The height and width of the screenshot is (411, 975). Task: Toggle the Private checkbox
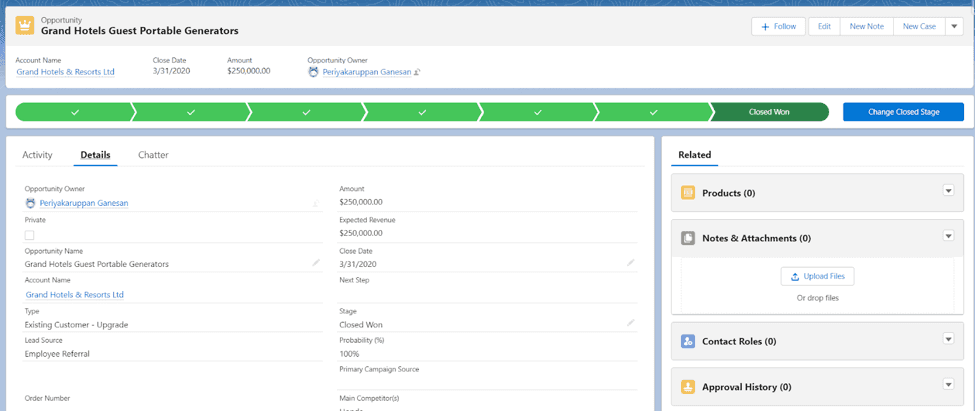coord(29,235)
